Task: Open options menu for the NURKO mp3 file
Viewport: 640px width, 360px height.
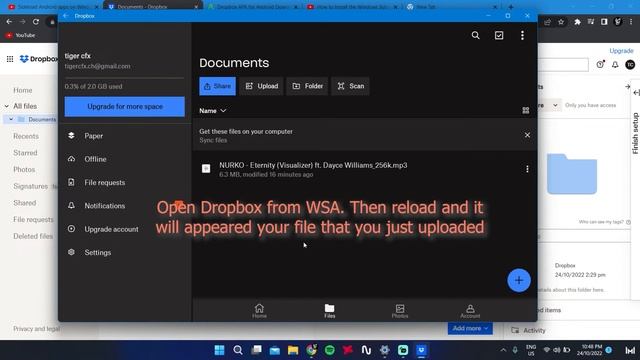Action: tap(527, 169)
